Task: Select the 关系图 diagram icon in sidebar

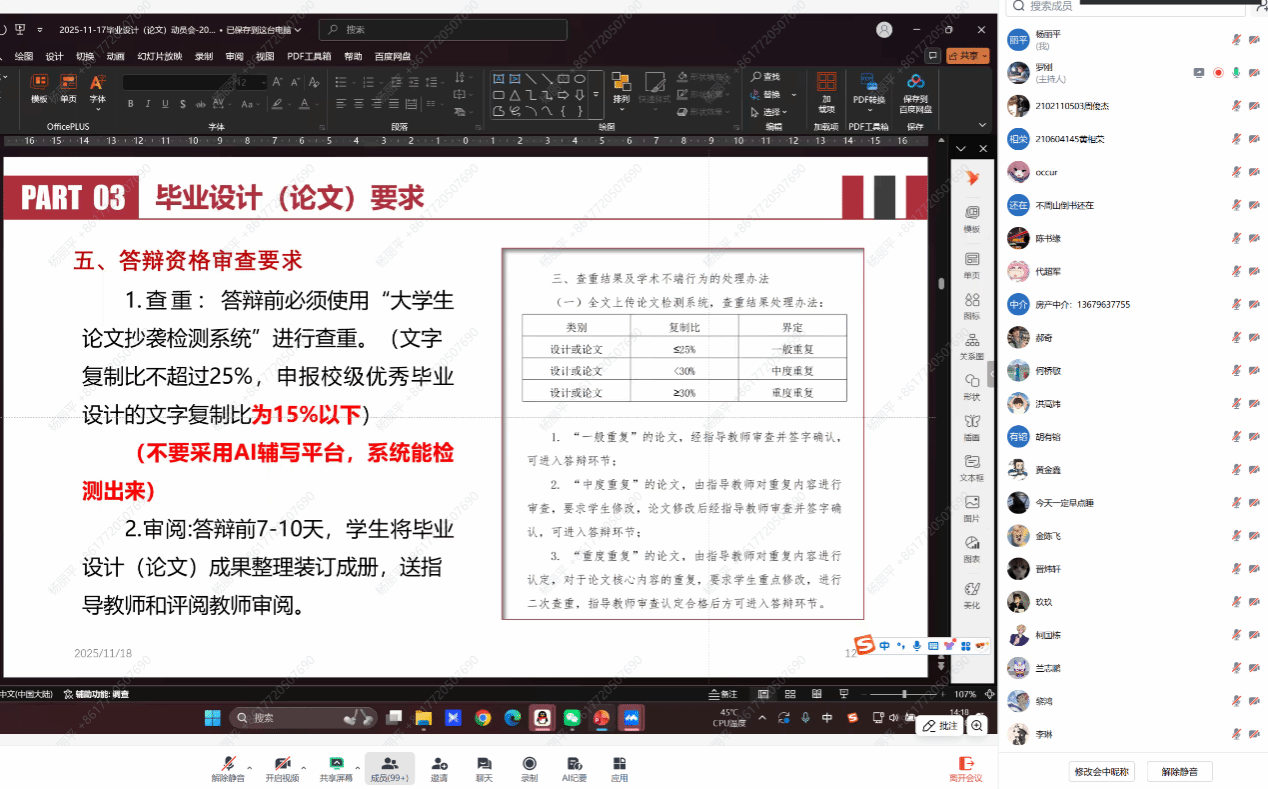Action: pos(971,345)
